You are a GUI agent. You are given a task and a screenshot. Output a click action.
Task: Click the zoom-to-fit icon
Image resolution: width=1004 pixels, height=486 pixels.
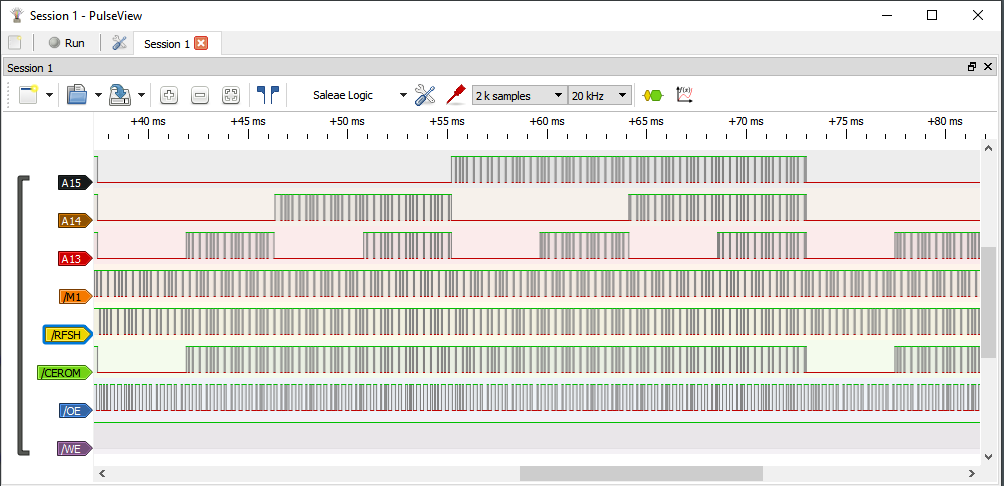coord(231,95)
